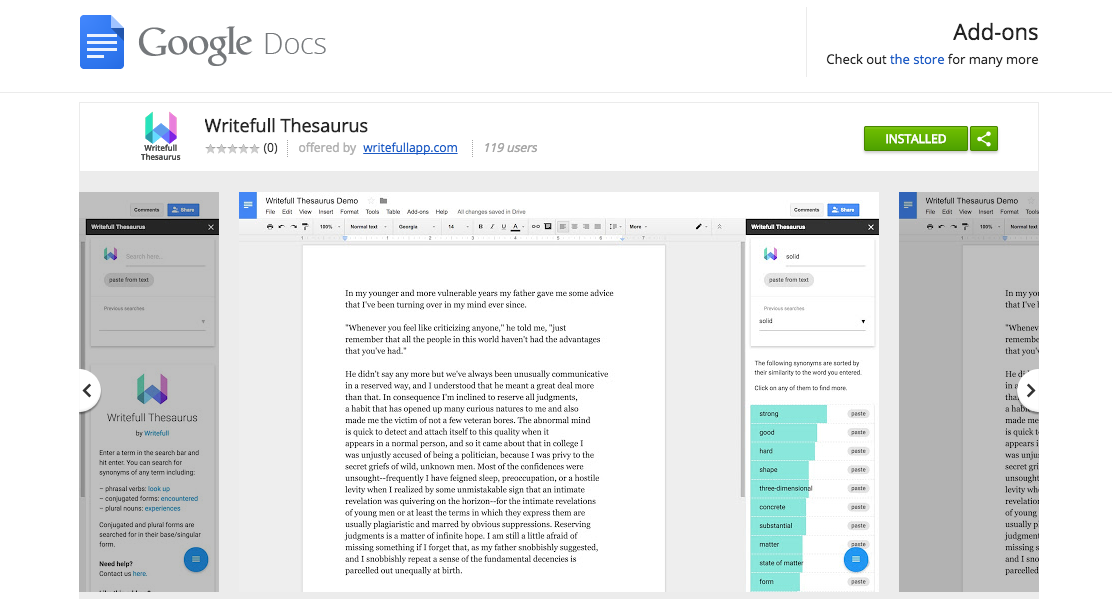Click the Docs home icon in center screenshot
Image resolution: width=1112 pixels, height=599 pixels.
pos(248,206)
